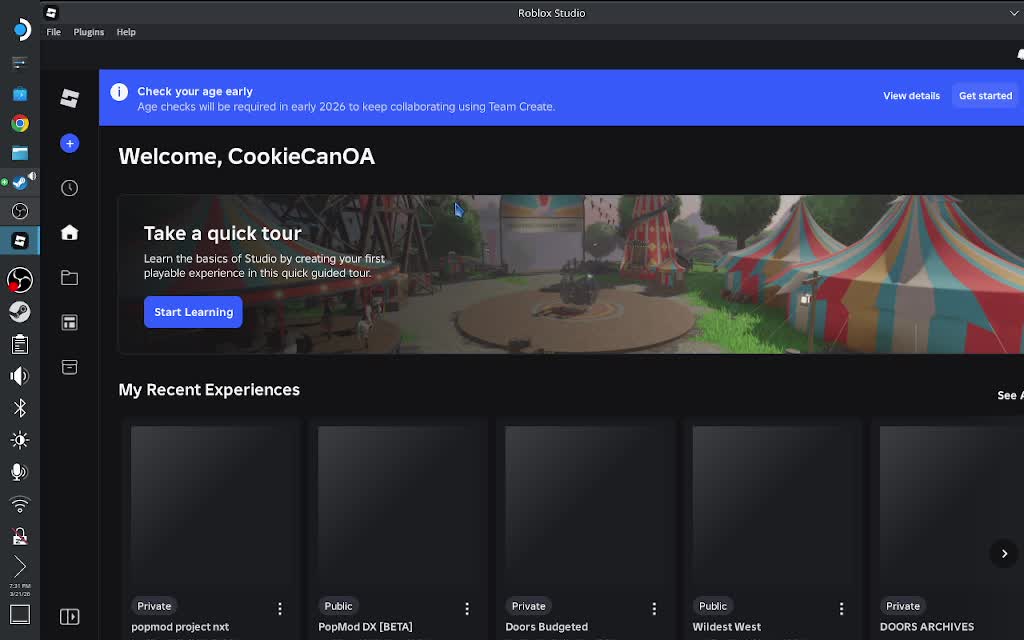
Task: Open Recent files using the clock icon
Action: [x=69, y=187]
